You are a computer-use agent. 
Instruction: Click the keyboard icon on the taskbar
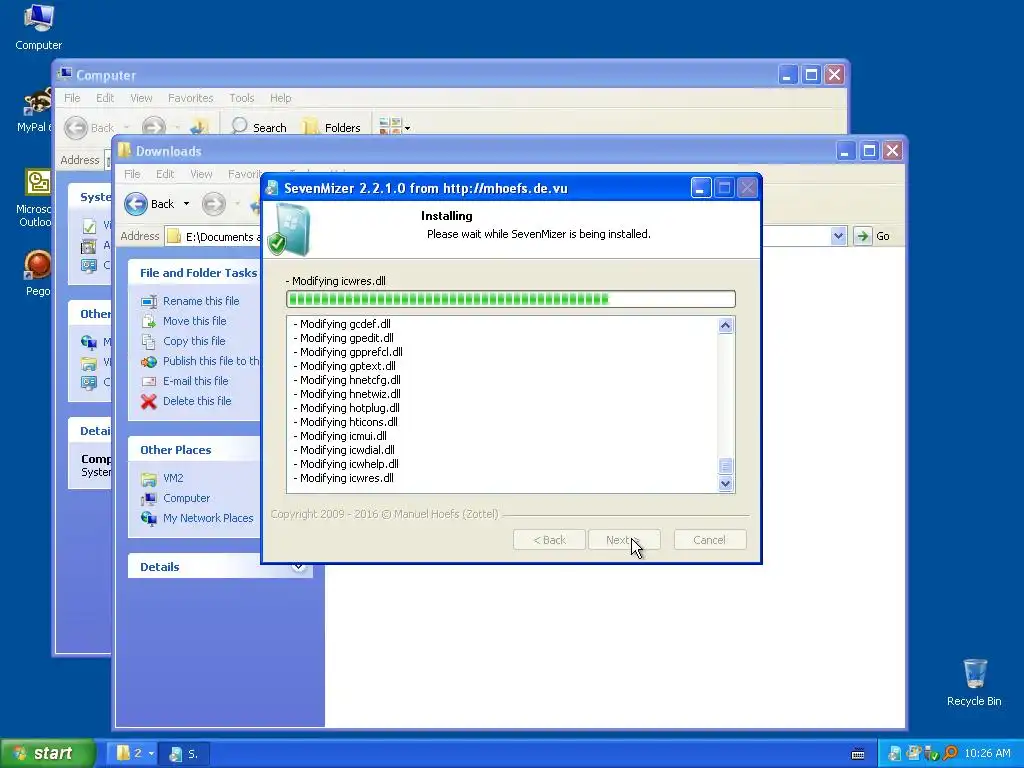tap(858, 754)
